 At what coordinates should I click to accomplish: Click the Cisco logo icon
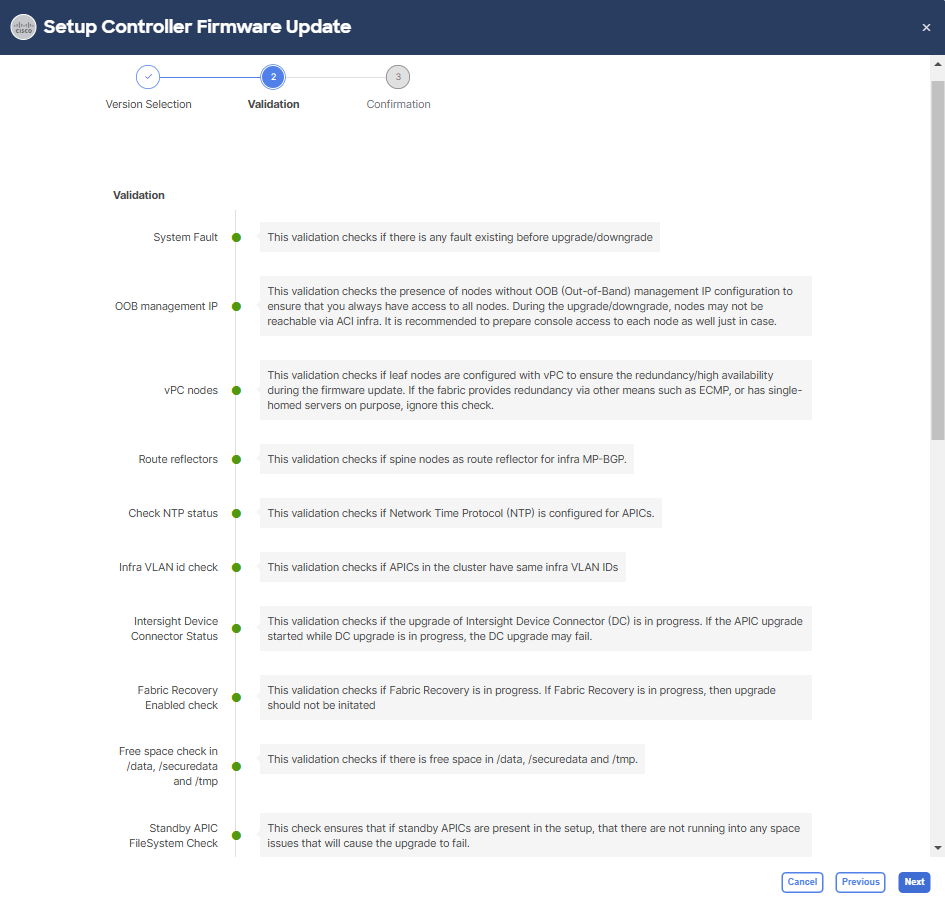pyautogui.click(x=23, y=27)
